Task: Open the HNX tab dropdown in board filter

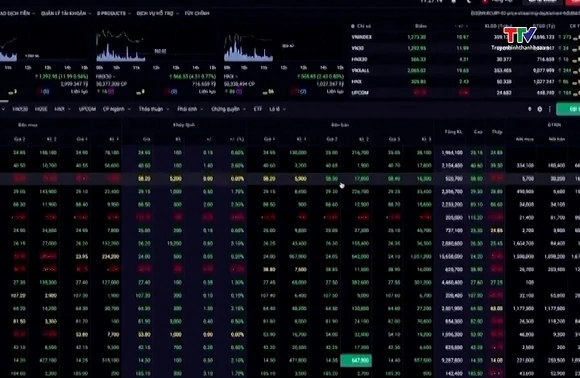Action: pos(62,109)
